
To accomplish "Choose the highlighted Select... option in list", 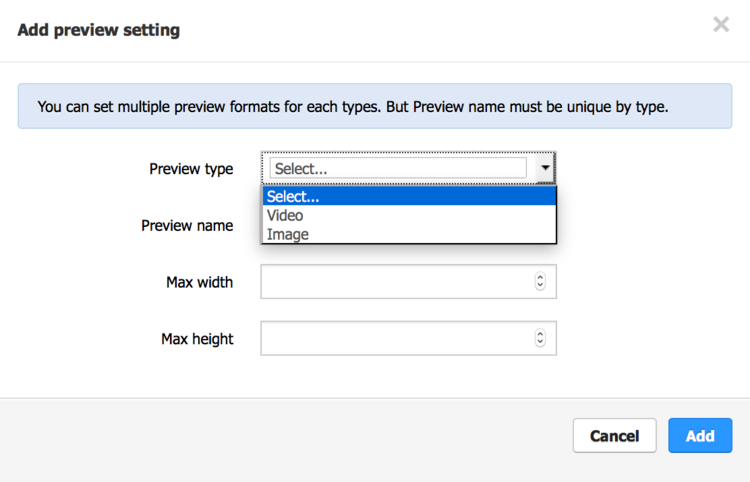I will (409, 196).
